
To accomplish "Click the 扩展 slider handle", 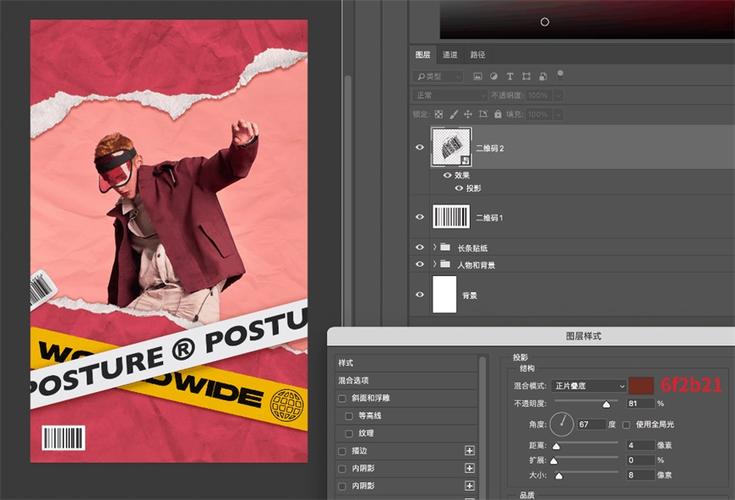I will (x=554, y=461).
